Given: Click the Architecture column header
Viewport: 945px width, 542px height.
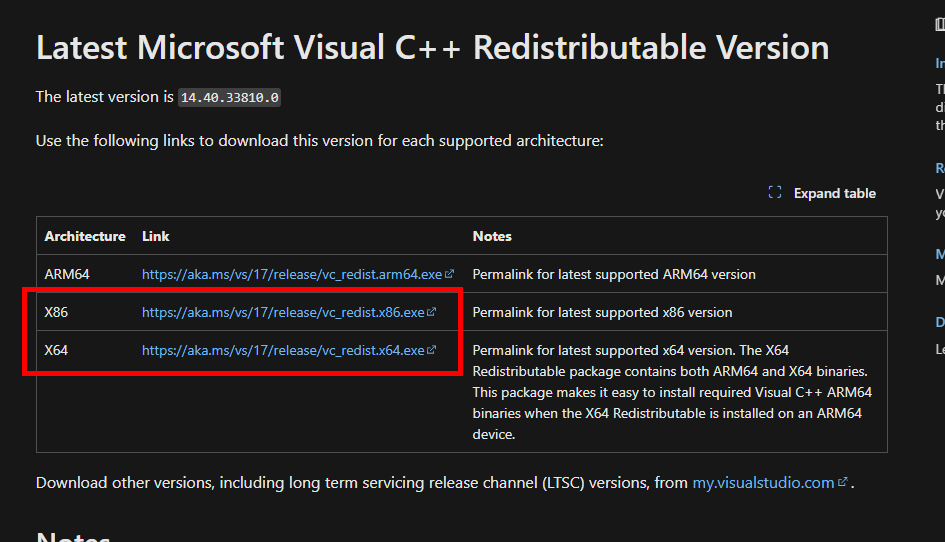Looking at the screenshot, I should point(85,236).
